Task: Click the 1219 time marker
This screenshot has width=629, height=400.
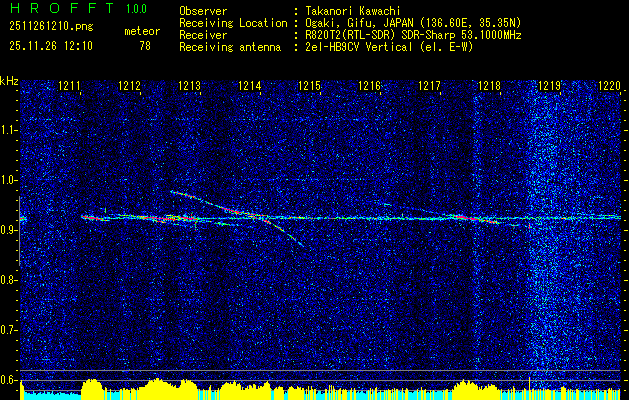Action: (x=550, y=87)
